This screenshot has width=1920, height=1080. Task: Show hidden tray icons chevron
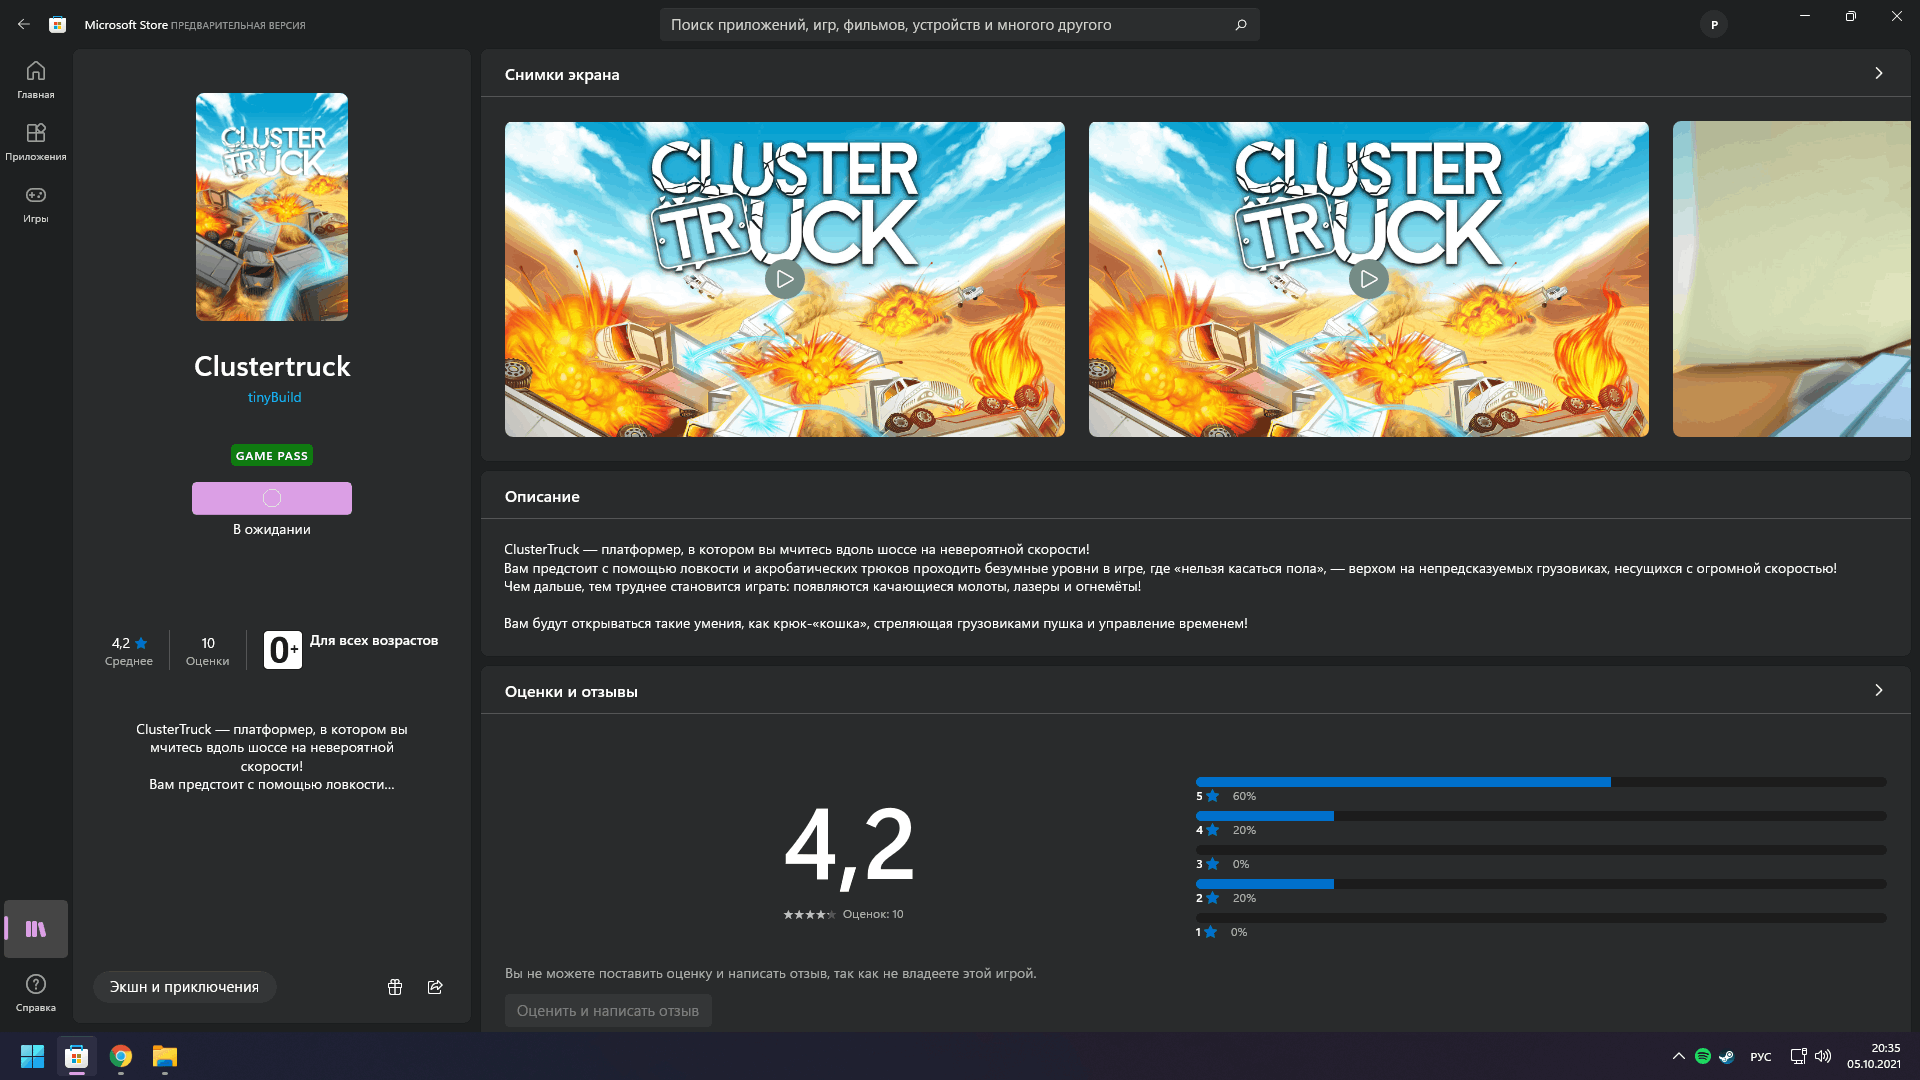1678,1056
